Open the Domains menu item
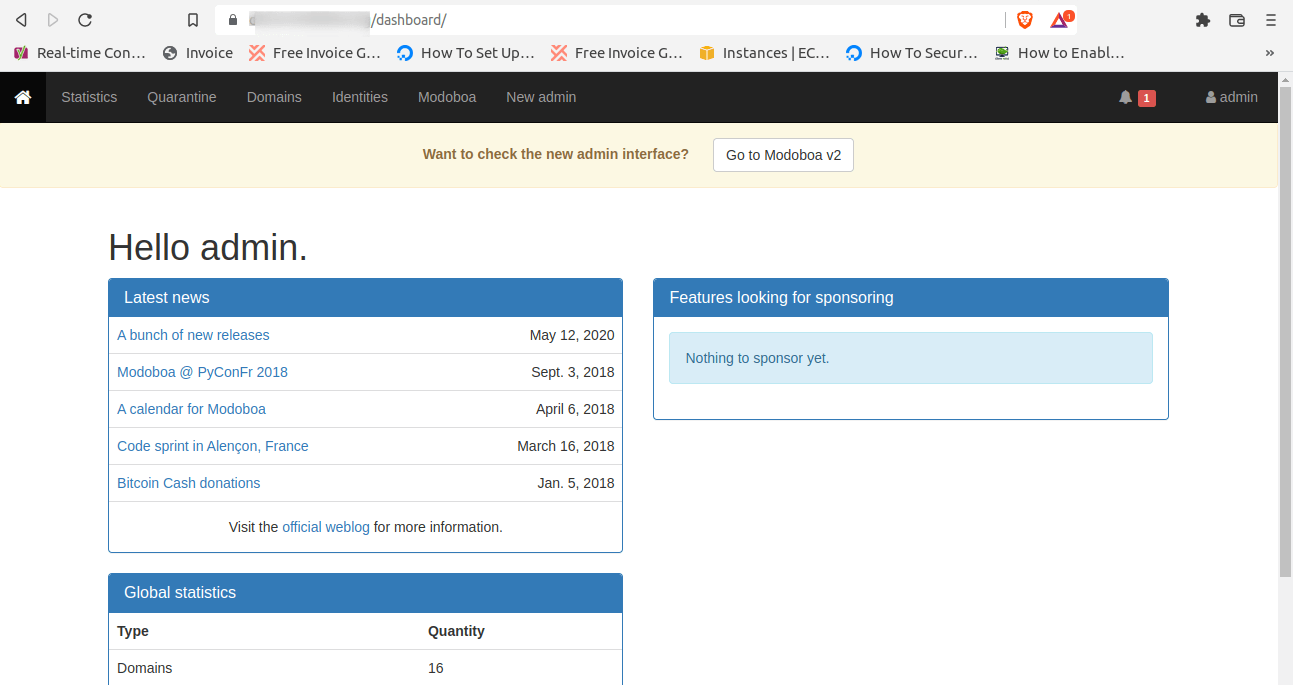Viewport: 1293px width, 685px height. click(x=274, y=97)
